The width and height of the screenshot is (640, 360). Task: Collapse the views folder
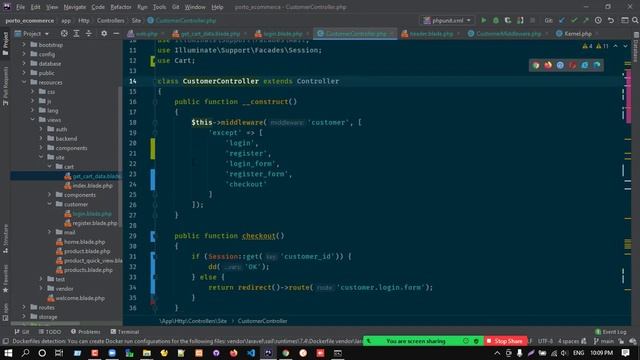[x=33, y=120]
